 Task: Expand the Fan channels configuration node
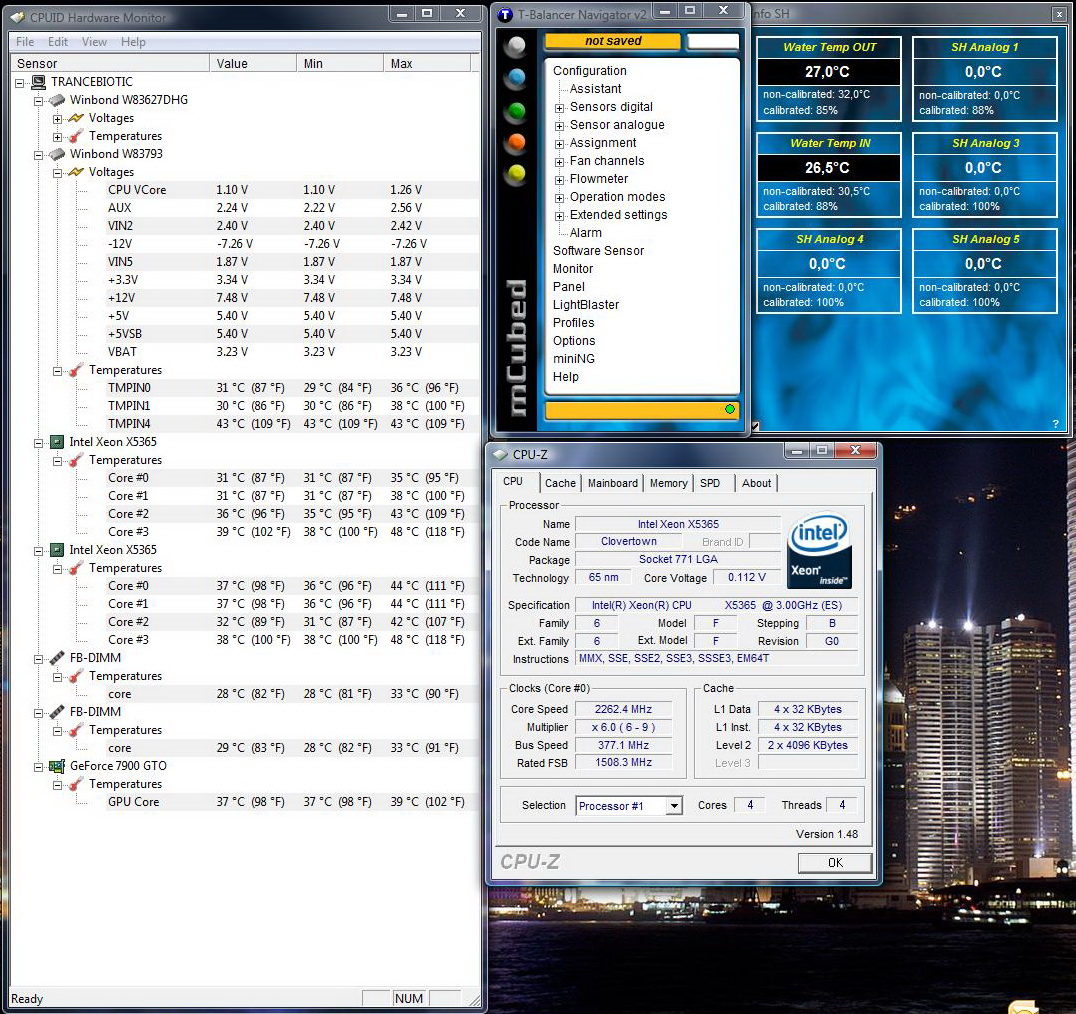(560, 162)
